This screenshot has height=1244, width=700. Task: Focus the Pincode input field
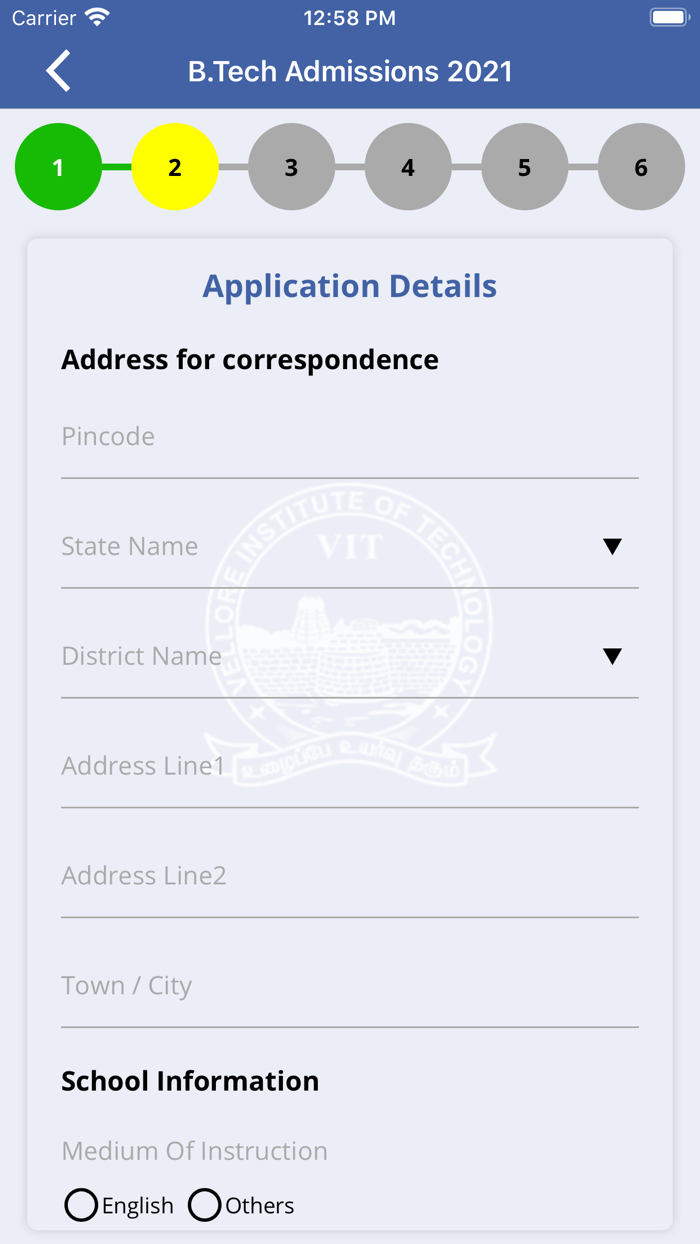coord(350,437)
